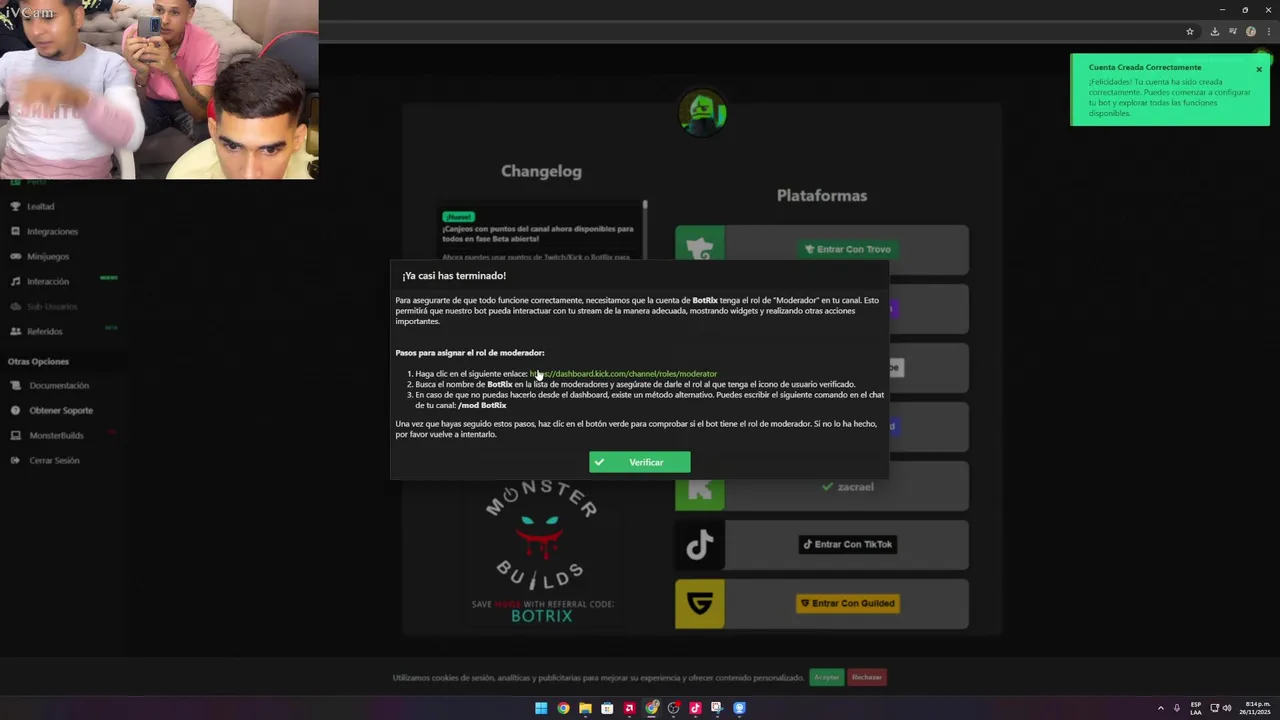This screenshot has height=720, width=1280.
Task: Click the zacrael Kick account button
Action: [x=847, y=486]
